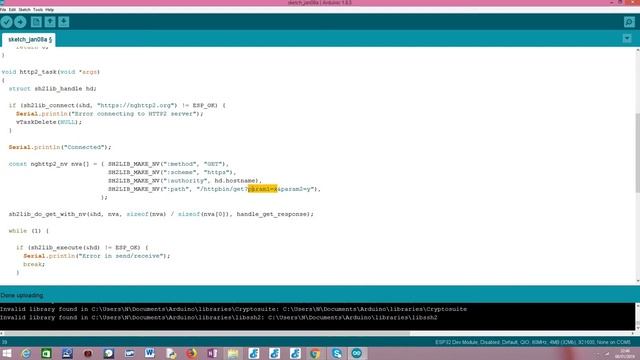640x360 pixels.
Task: Create a new sketch with New icon
Action: [x=36, y=22]
